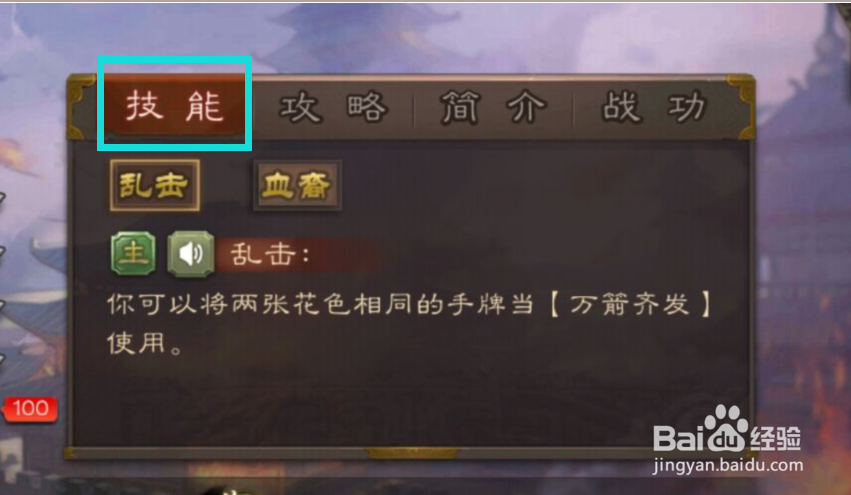Viewport: 851px width, 495px height.
Task: Click the 【万箭齐发】 card name in description
Action: point(630,304)
